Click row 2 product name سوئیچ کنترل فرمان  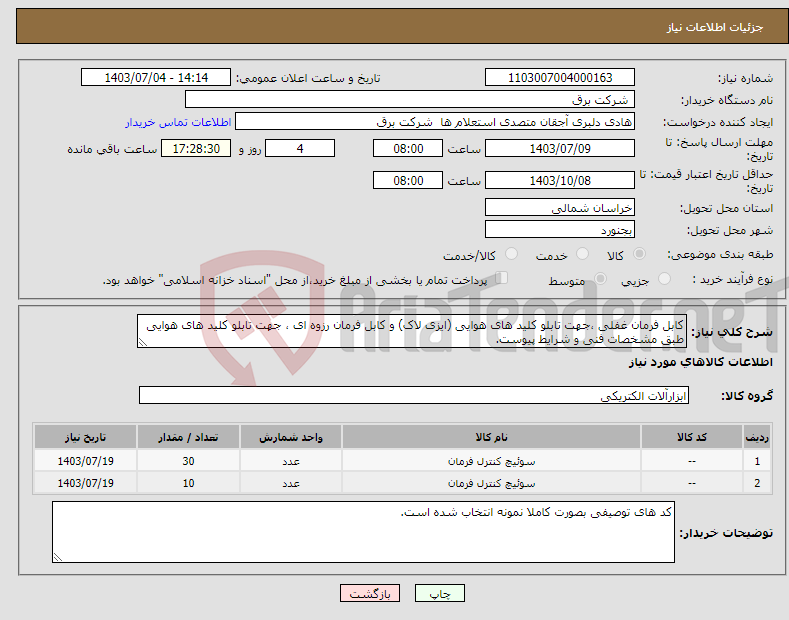(x=492, y=483)
